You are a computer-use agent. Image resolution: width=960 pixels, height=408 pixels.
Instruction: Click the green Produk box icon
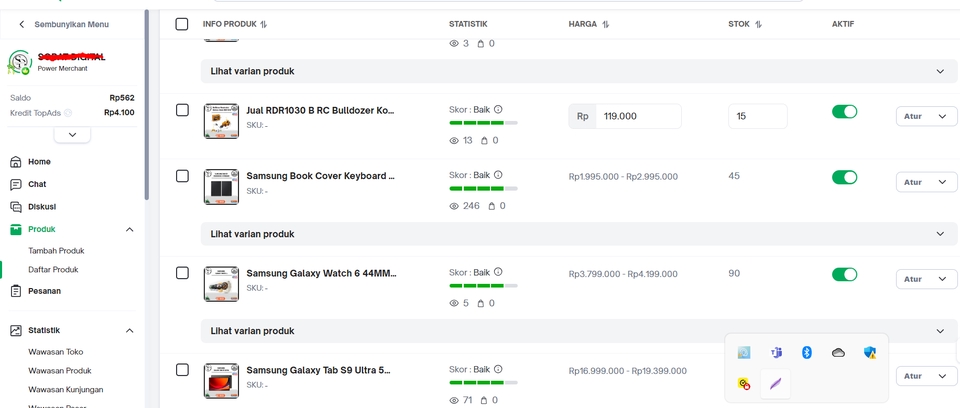[16, 230]
